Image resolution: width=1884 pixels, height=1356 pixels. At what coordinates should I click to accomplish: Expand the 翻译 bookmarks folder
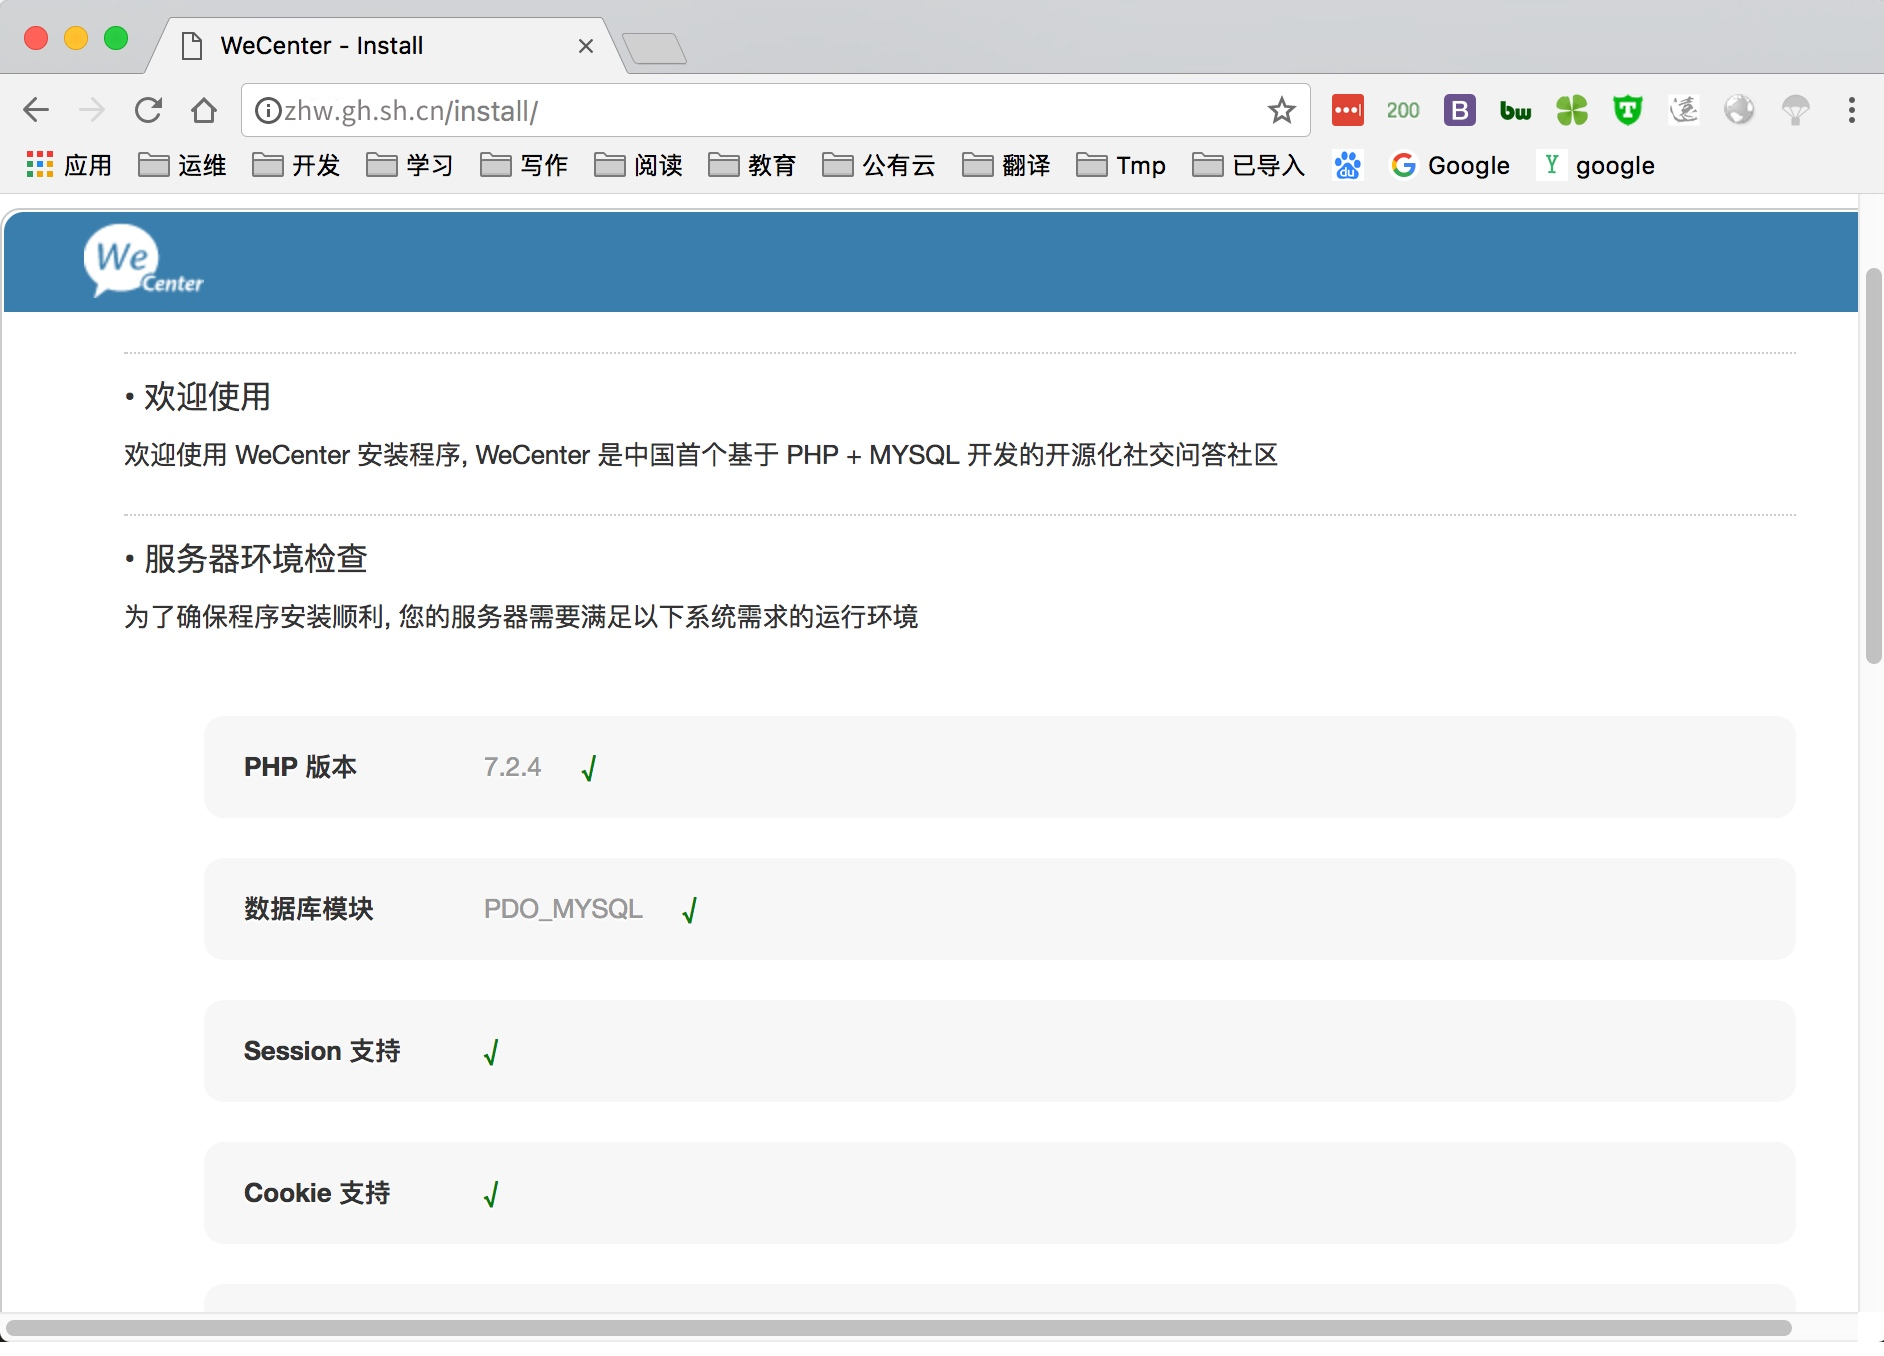point(1005,165)
